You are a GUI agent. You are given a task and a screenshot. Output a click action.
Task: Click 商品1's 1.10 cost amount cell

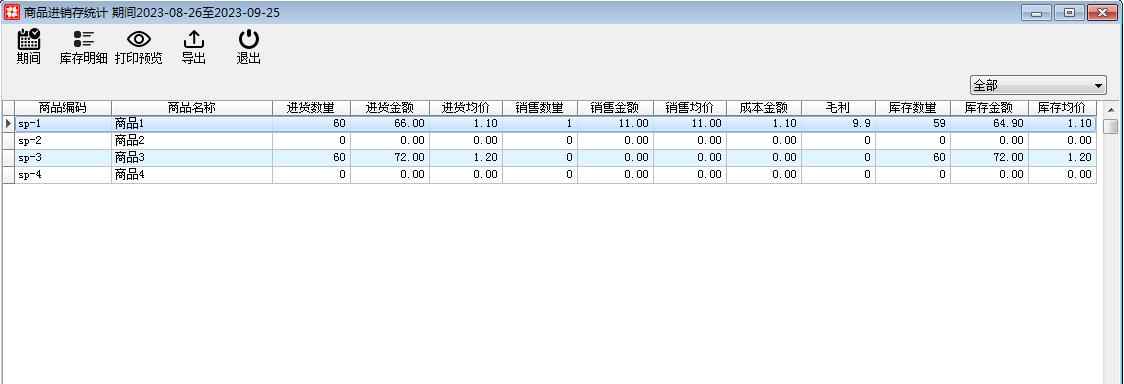tap(764, 123)
